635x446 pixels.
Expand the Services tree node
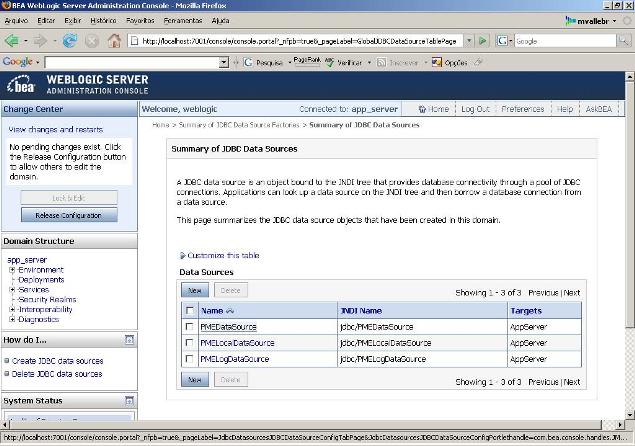(12, 290)
